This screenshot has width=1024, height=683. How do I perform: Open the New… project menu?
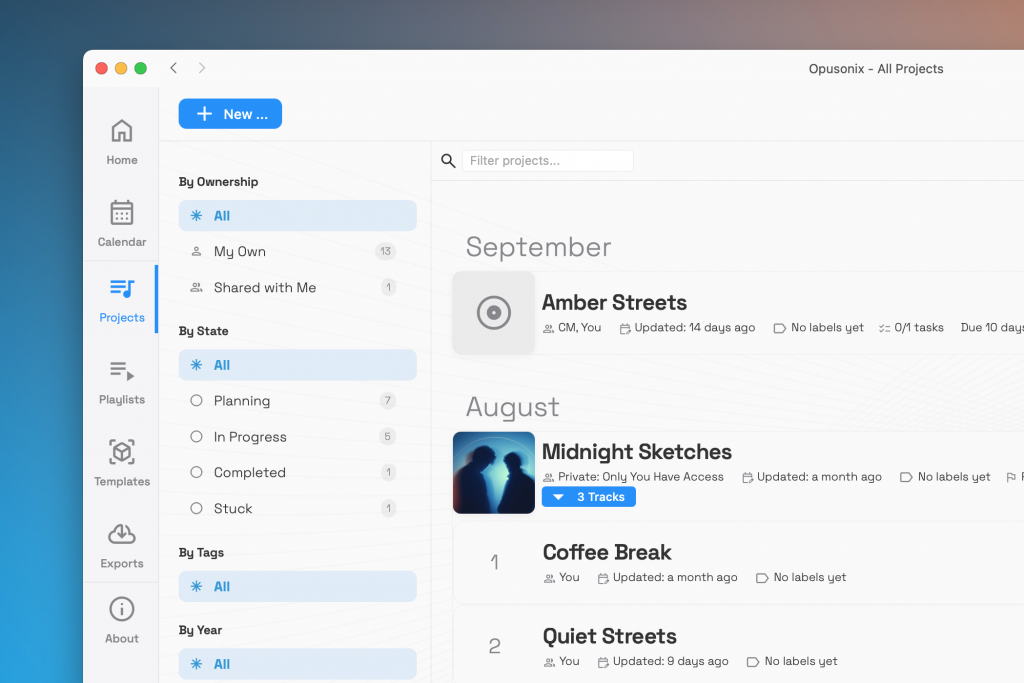tap(230, 114)
